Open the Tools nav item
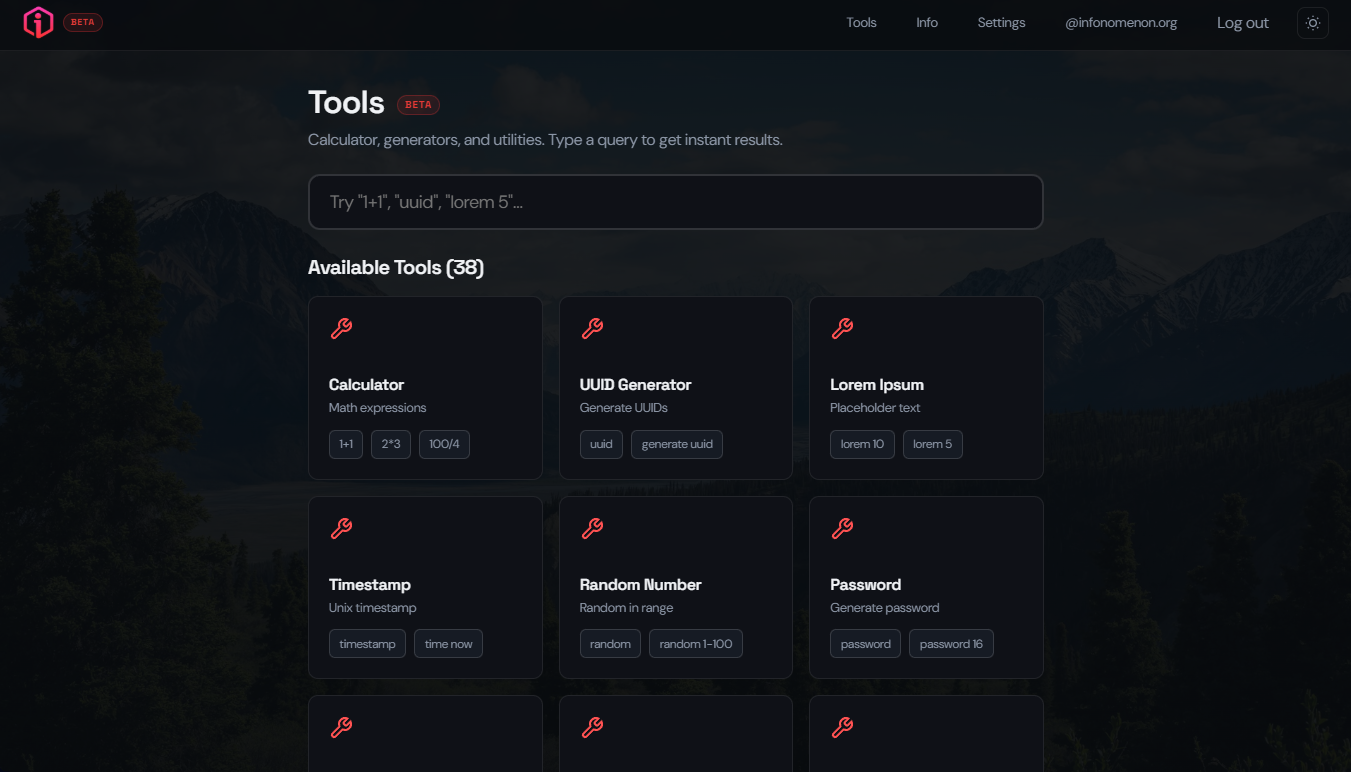This screenshot has width=1351, height=772. pyautogui.click(x=861, y=23)
